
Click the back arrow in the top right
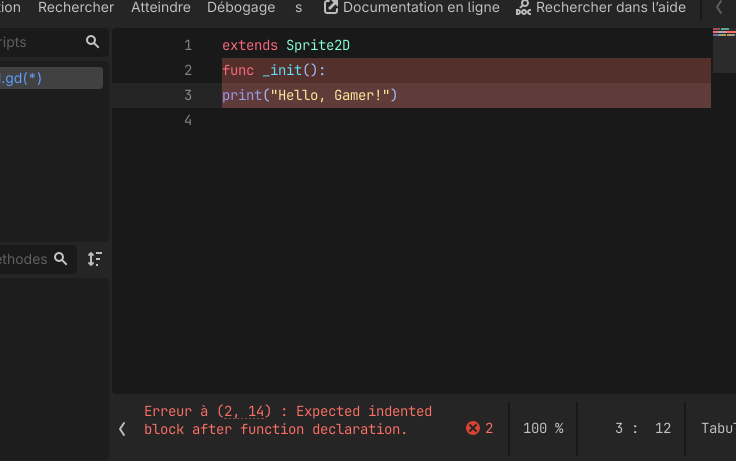point(719,7)
